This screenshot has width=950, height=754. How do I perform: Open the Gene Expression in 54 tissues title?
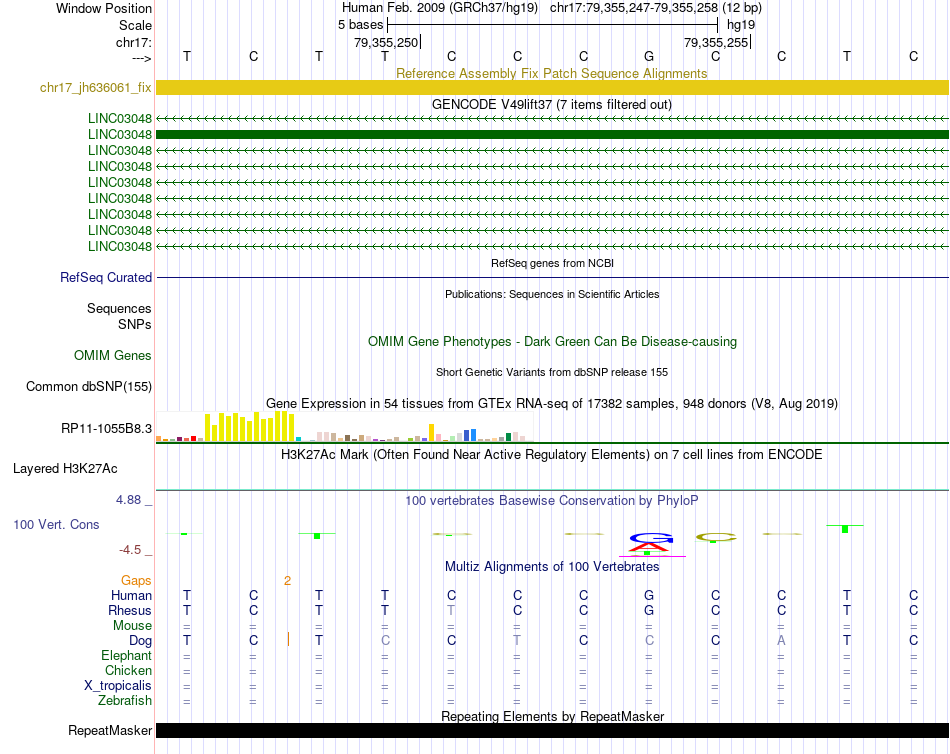pos(552,404)
